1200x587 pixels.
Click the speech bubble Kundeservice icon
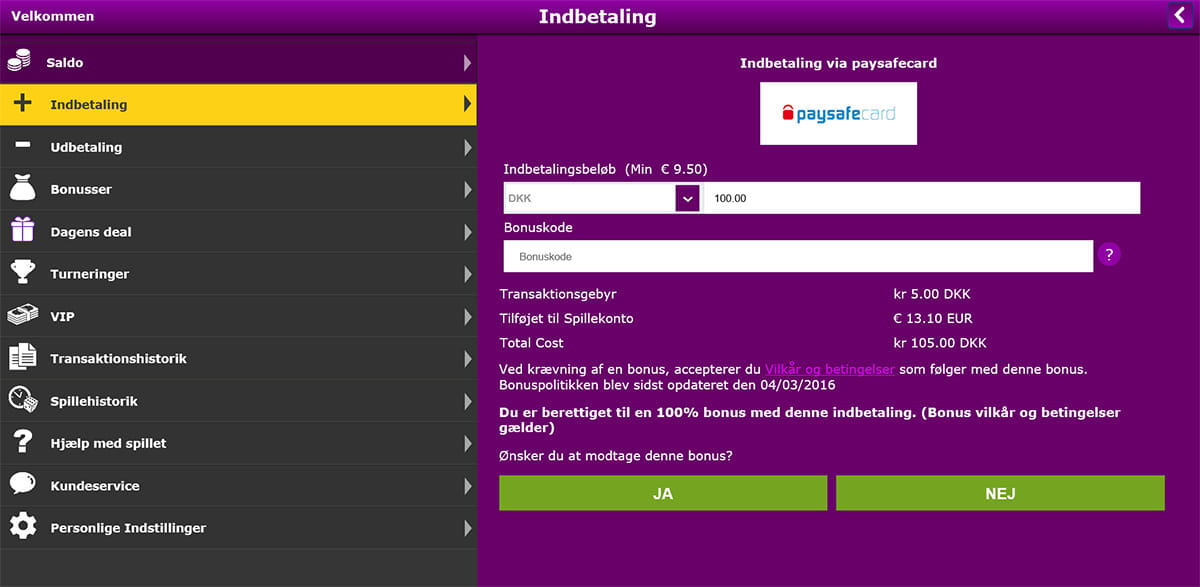[x=22, y=485]
